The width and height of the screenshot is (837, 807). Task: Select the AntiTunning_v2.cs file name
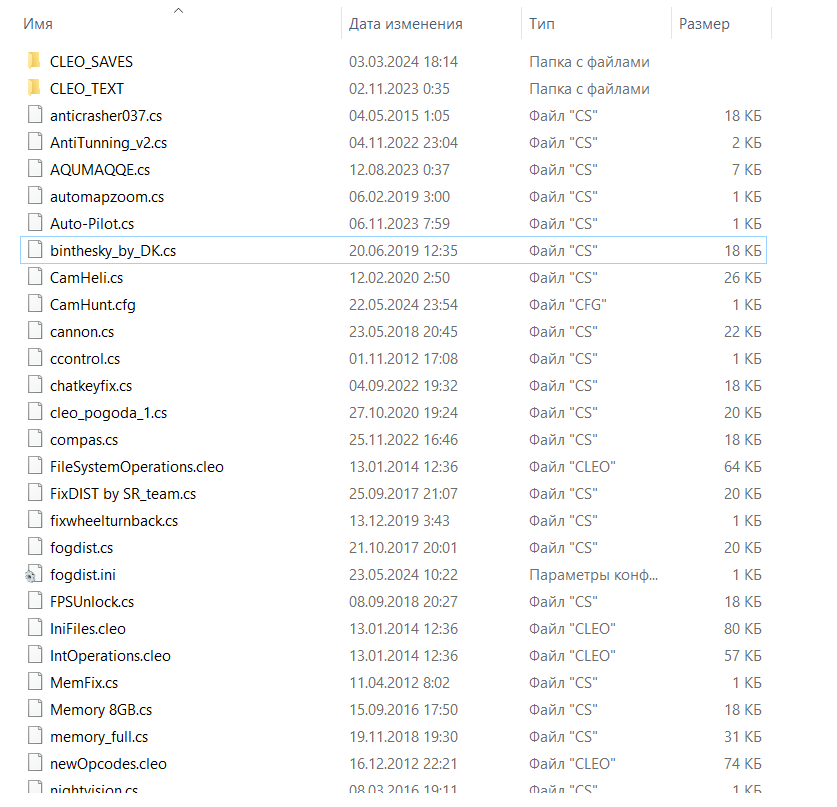tap(108, 142)
